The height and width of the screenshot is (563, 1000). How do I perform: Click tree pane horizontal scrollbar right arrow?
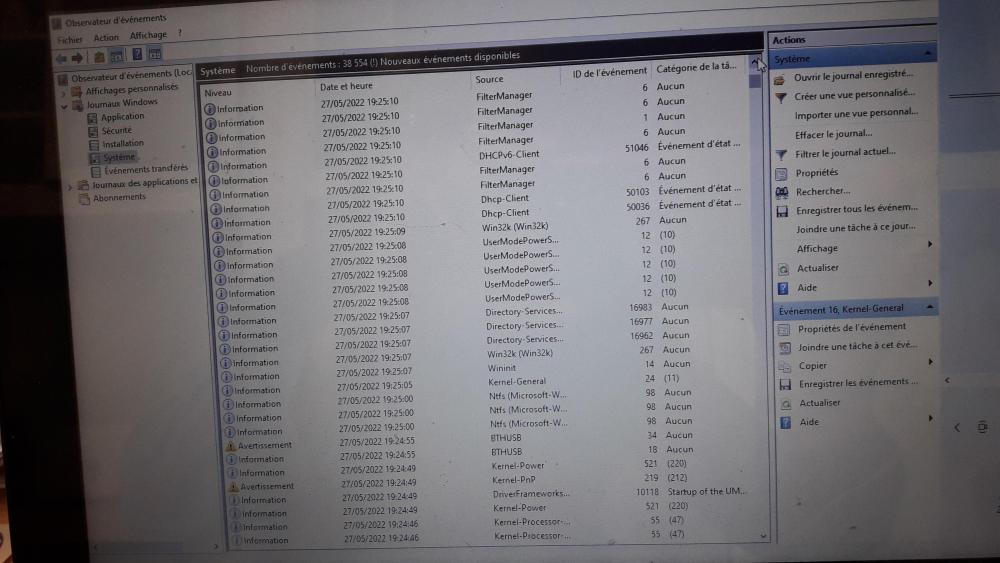click(x=216, y=546)
